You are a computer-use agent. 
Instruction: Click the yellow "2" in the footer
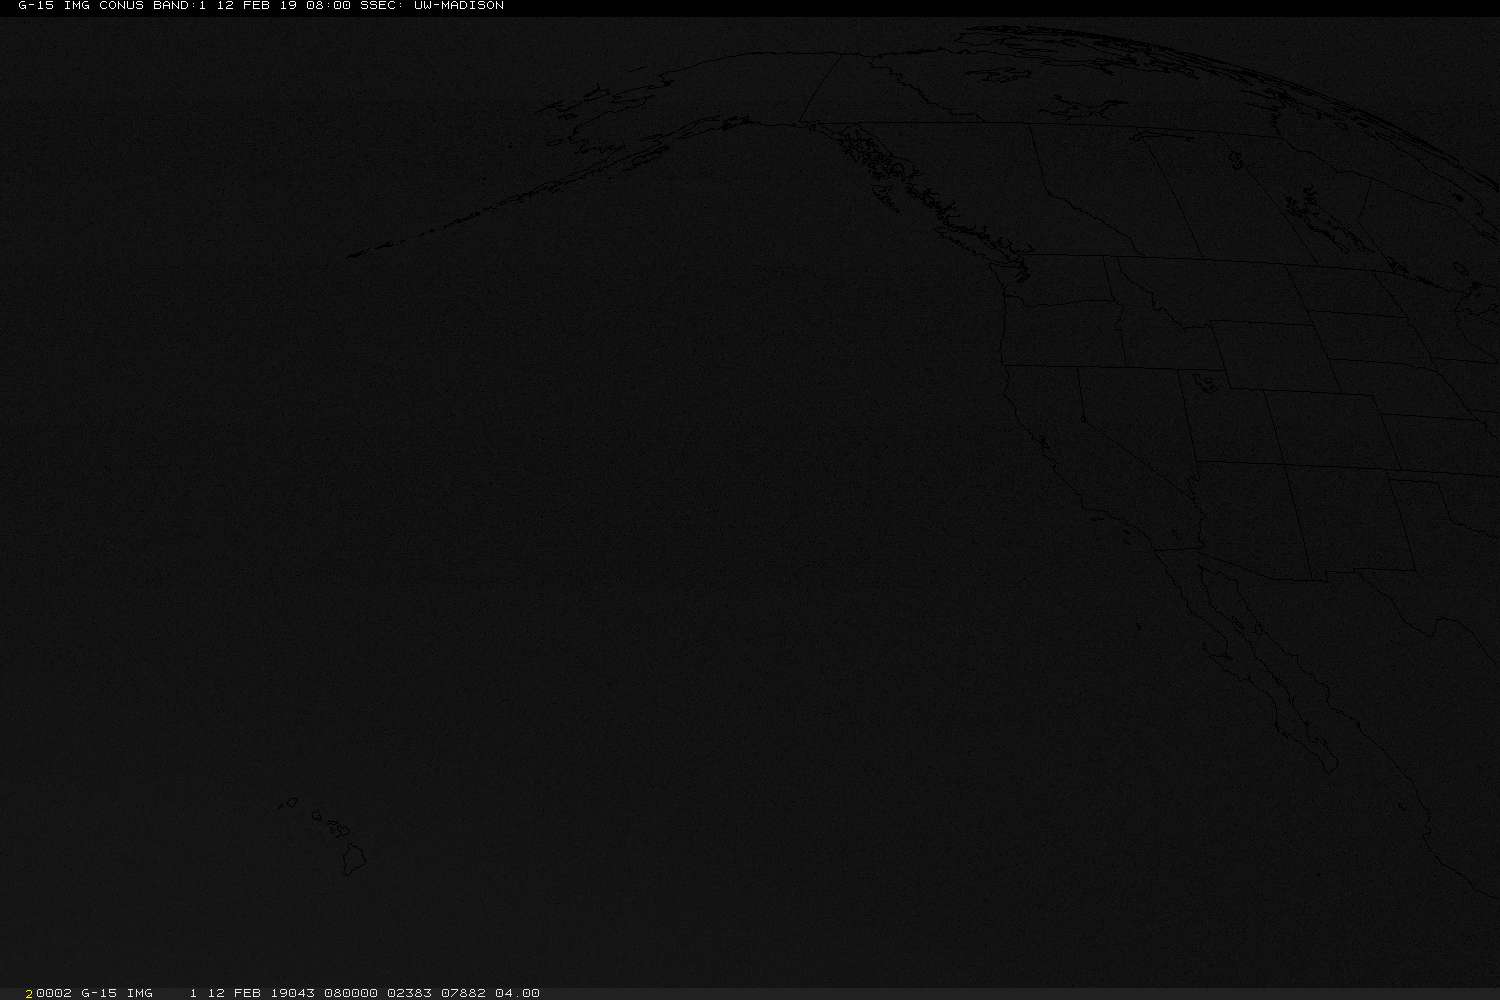click(x=30, y=993)
